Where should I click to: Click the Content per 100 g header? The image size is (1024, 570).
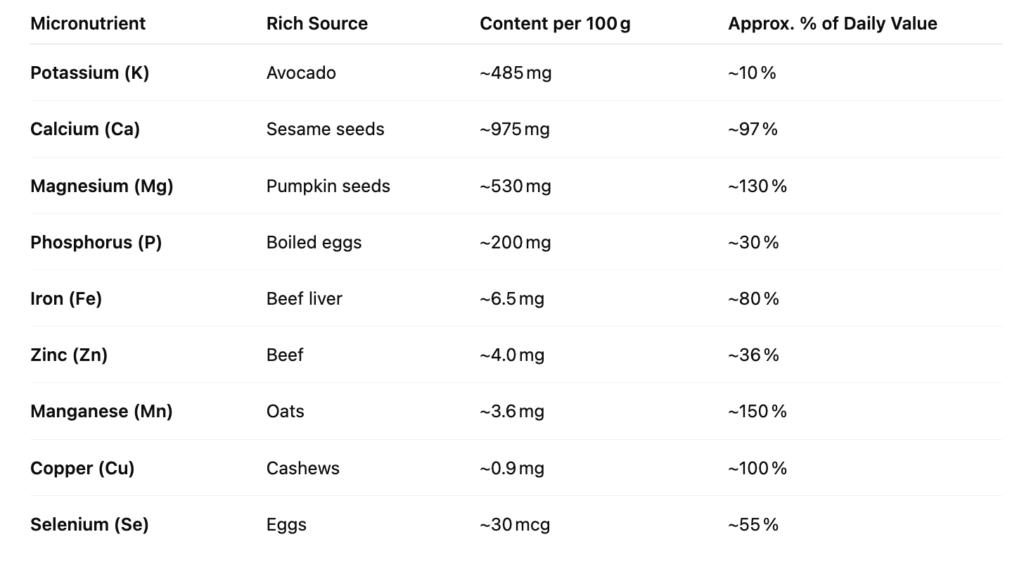pyautogui.click(x=555, y=24)
